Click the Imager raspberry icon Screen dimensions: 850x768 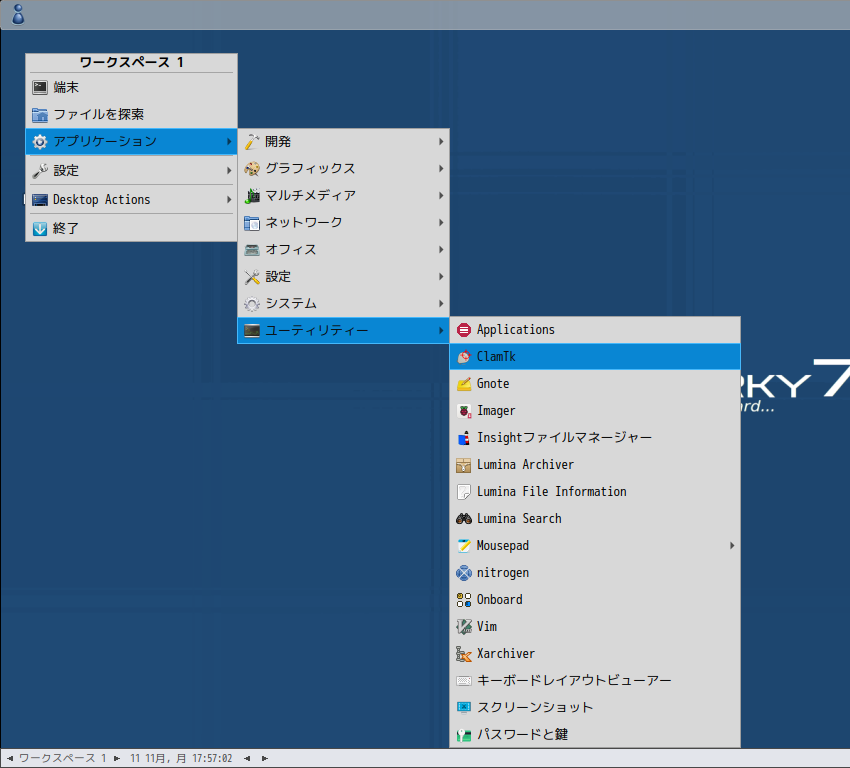click(x=463, y=411)
